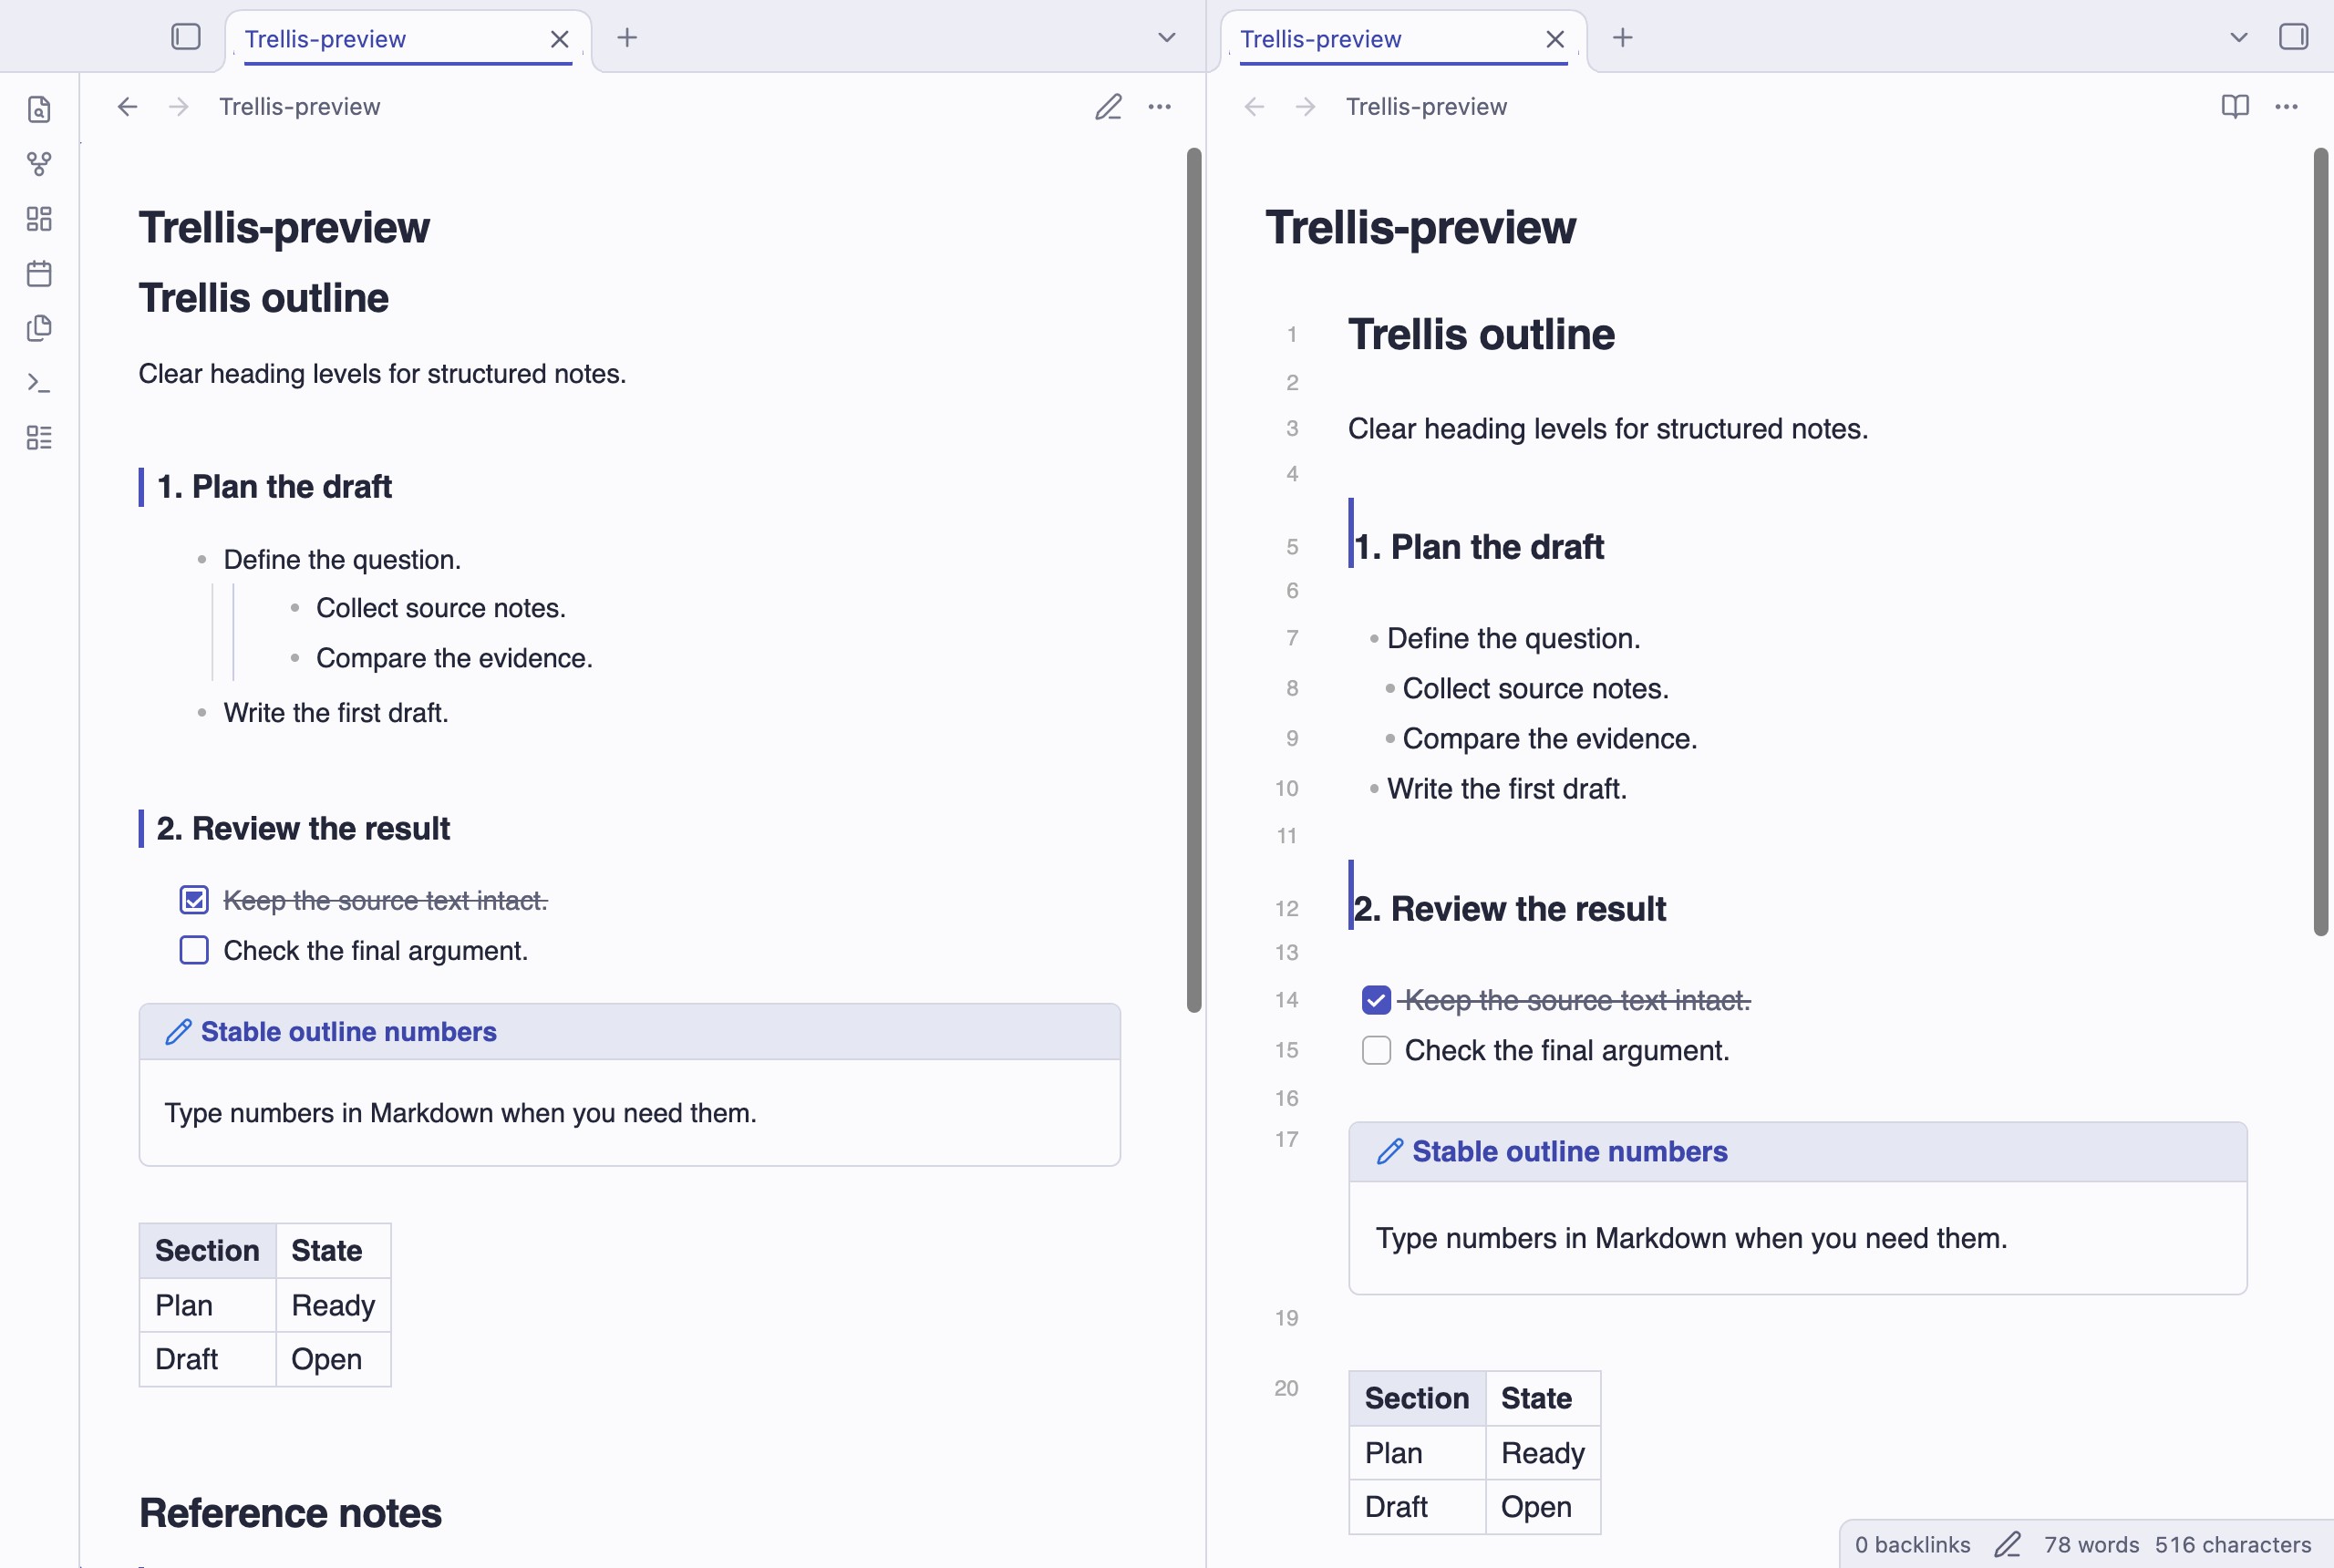Screen dimensions: 2334x1568
Task: Navigate forward in right pane
Action: tap(1306, 107)
